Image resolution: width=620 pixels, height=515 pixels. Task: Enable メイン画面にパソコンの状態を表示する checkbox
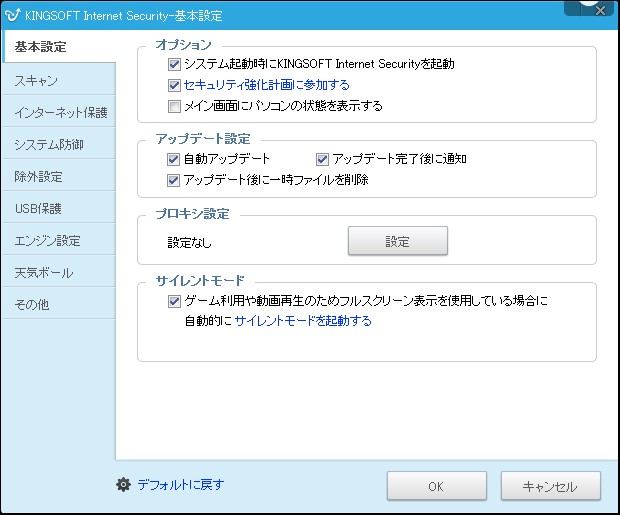(174, 106)
